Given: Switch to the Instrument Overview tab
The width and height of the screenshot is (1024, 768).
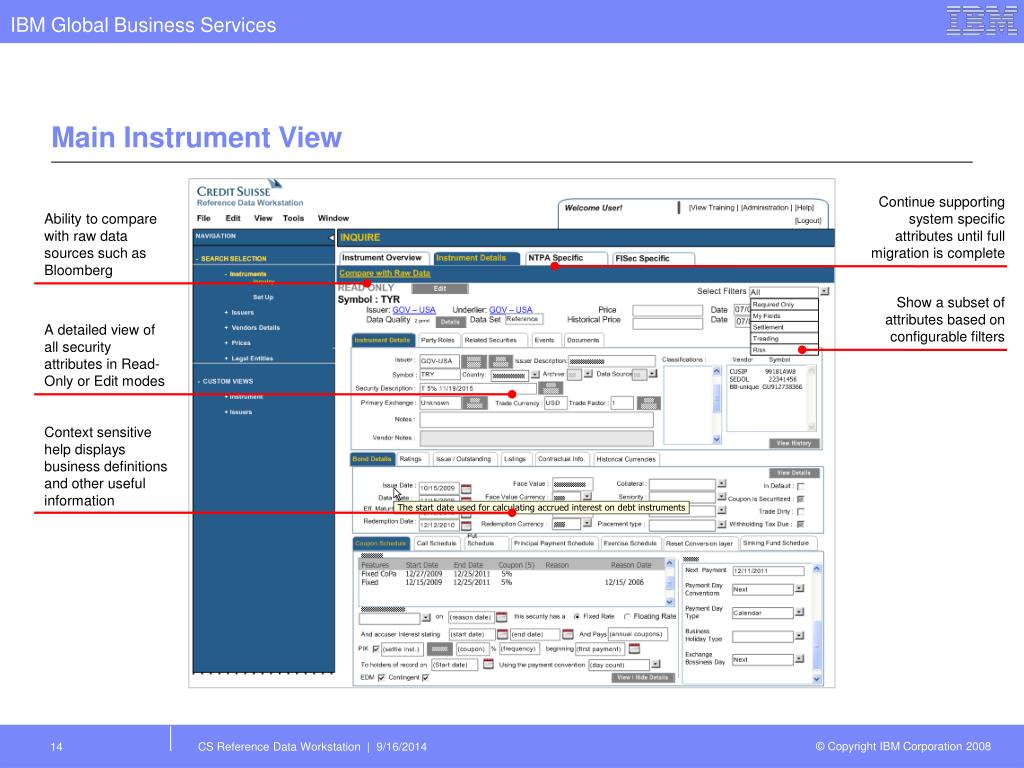Looking at the screenshot, I should coord(384,258).
